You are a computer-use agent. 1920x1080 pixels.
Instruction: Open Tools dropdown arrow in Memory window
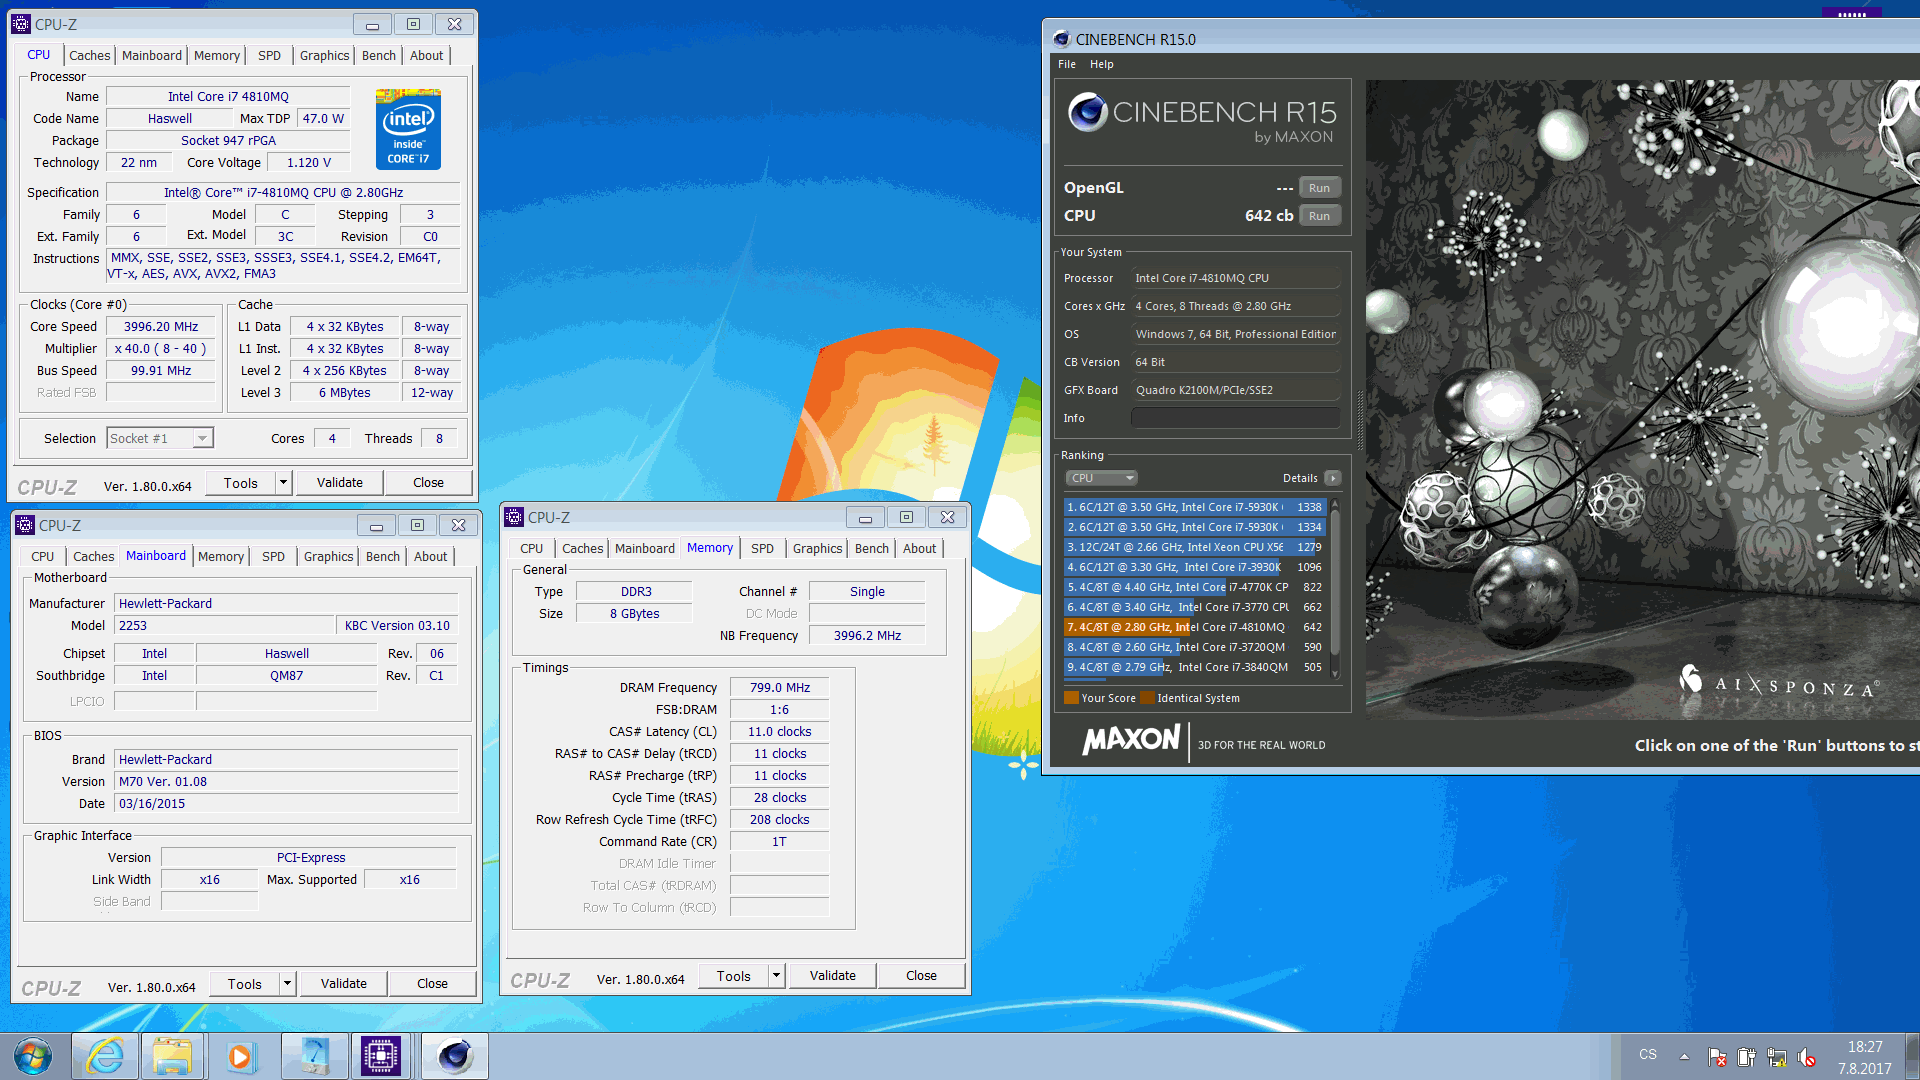click(x=776, y=976)
